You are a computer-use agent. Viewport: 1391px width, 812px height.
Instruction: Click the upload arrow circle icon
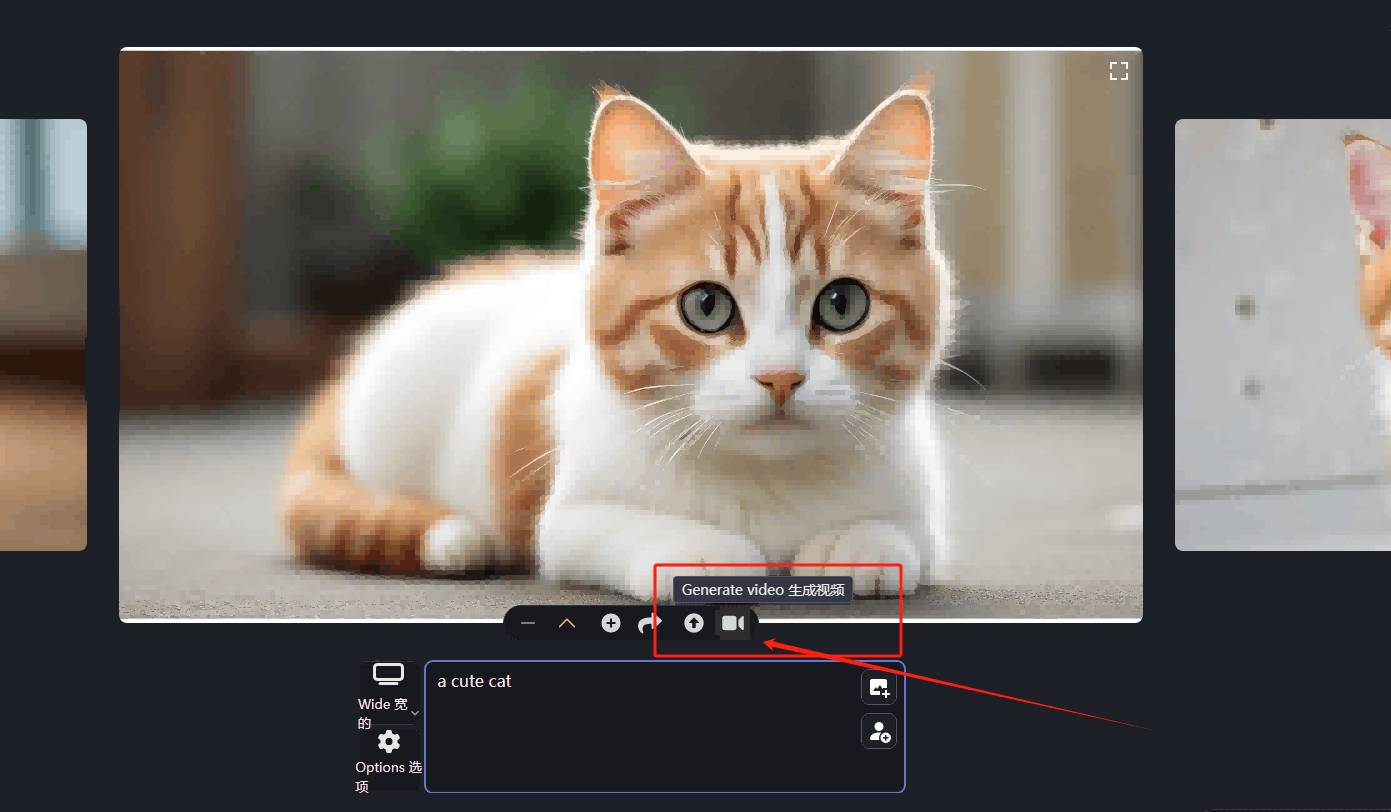(693, 623)
